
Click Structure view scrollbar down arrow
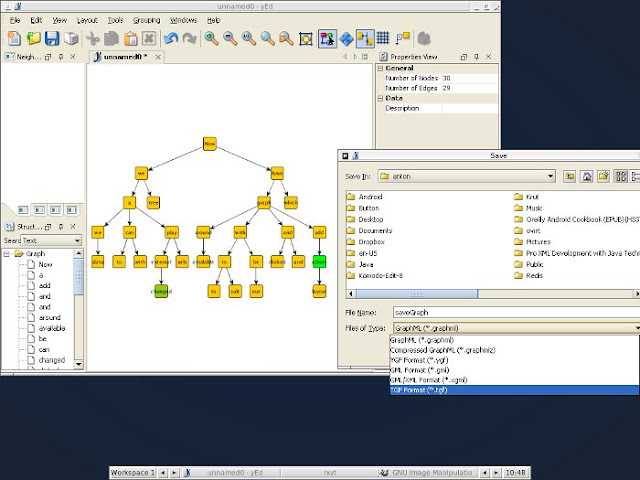pyautogui.click(x=78, y=364)
